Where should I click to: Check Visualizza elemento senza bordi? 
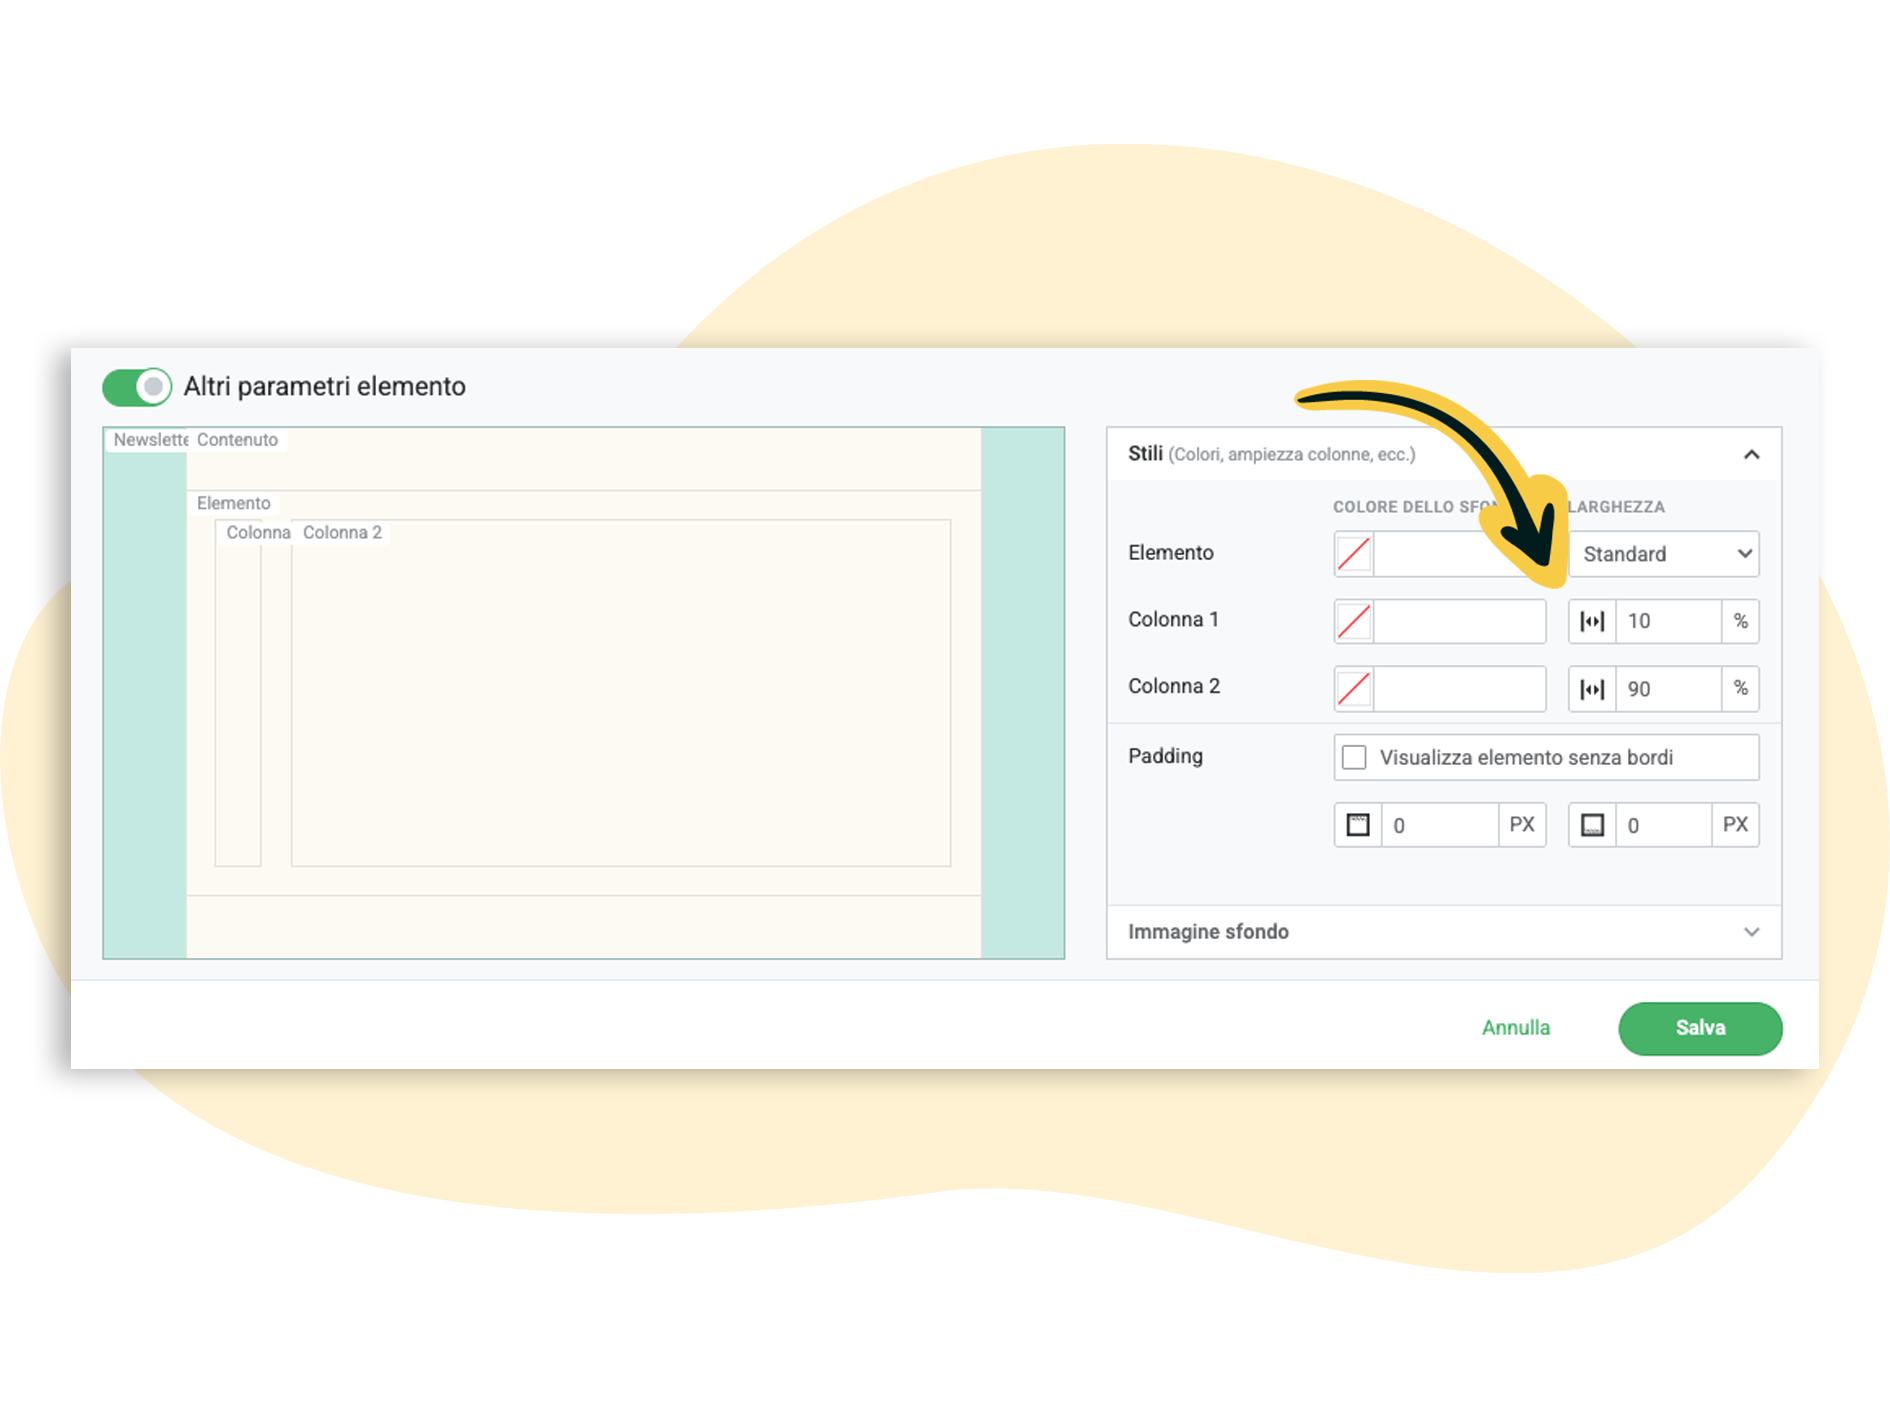pos(1354,757)
